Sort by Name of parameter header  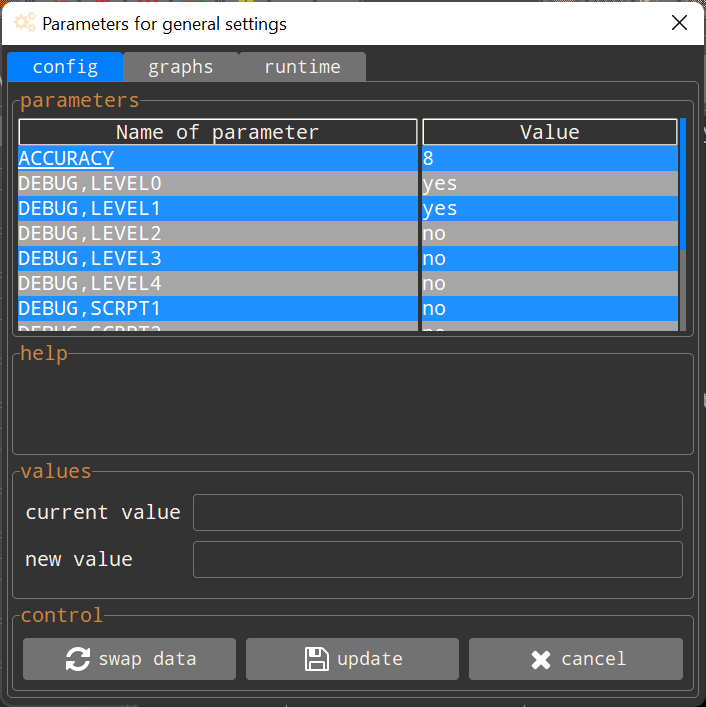pos(217,132)
